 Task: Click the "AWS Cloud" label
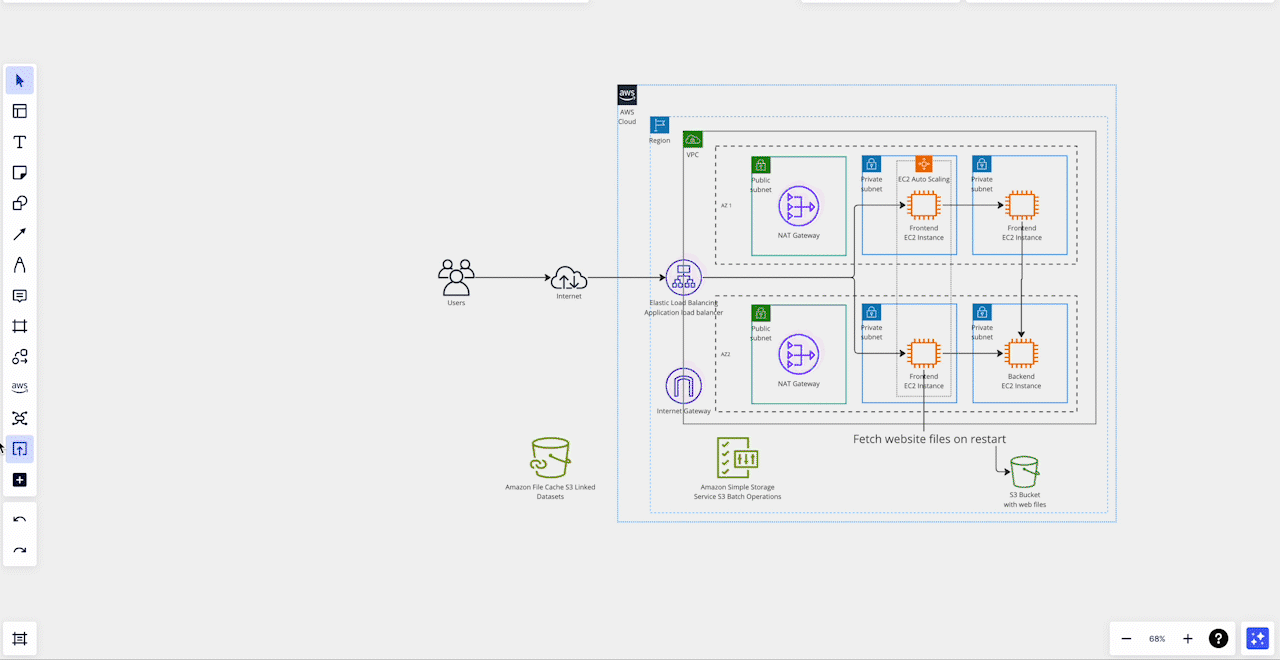pyautogui.click(x=627, y=117)
